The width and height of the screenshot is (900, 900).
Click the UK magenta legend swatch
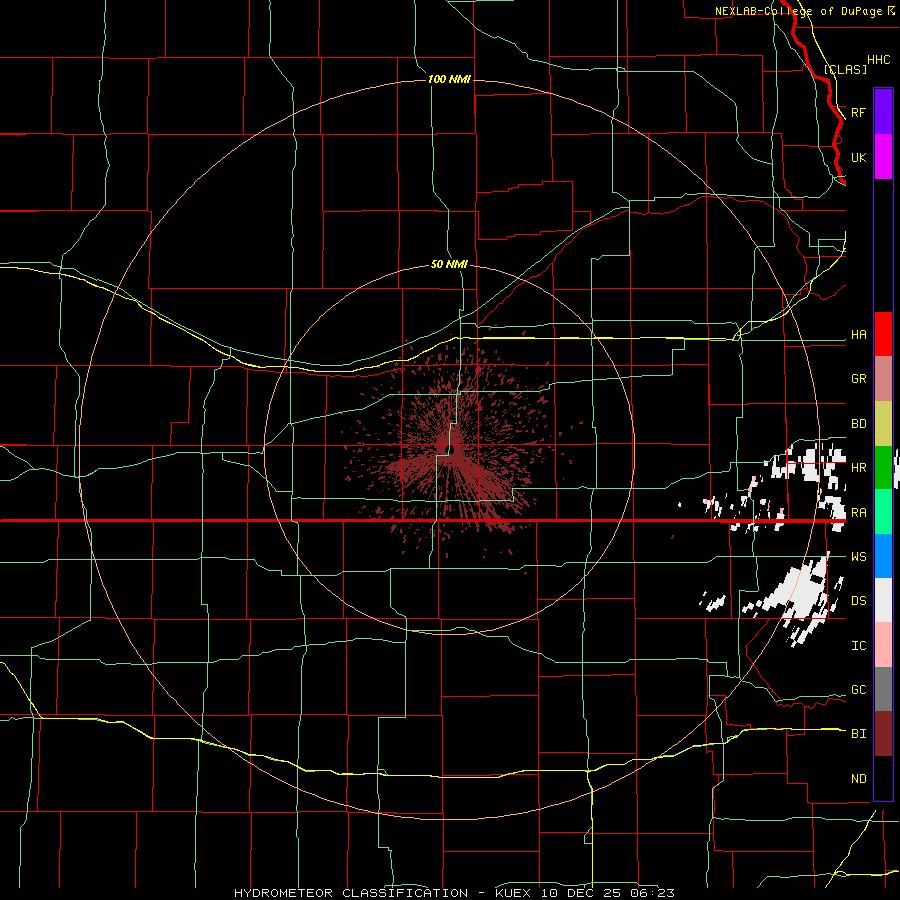click(883, 157)
